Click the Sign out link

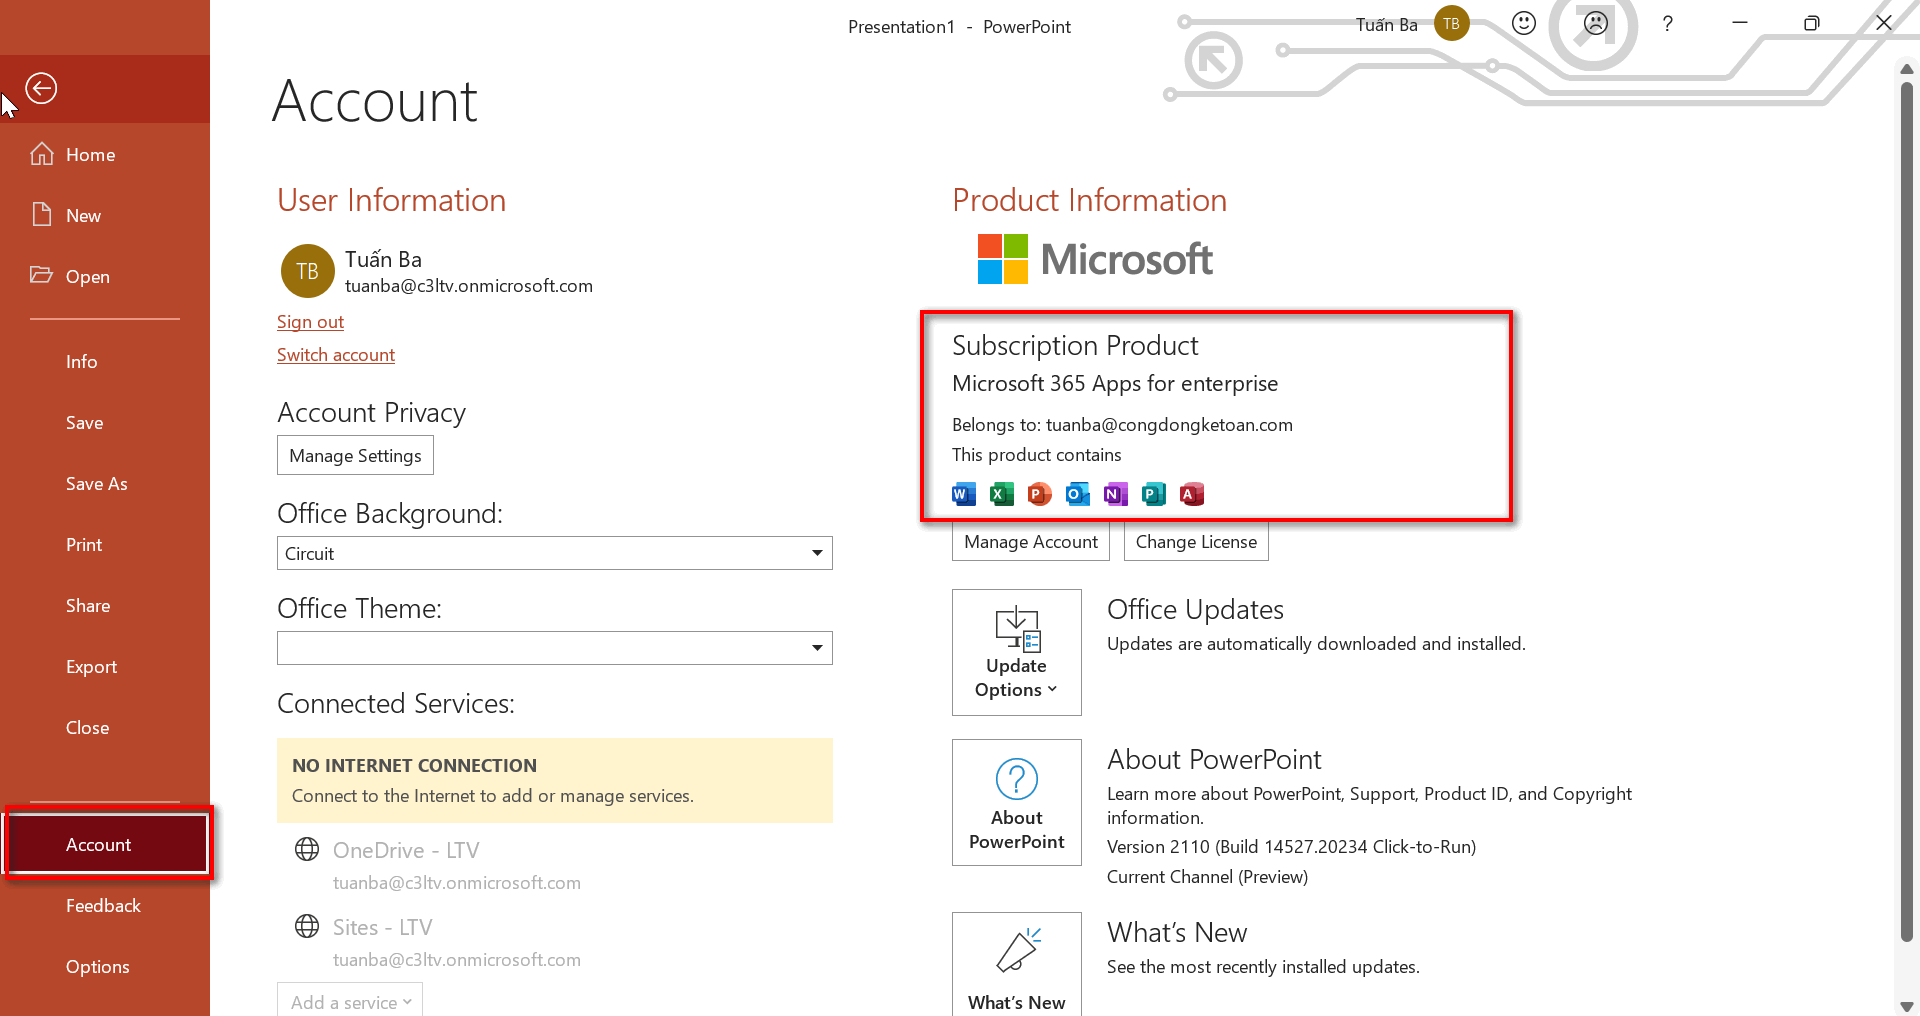310,322
